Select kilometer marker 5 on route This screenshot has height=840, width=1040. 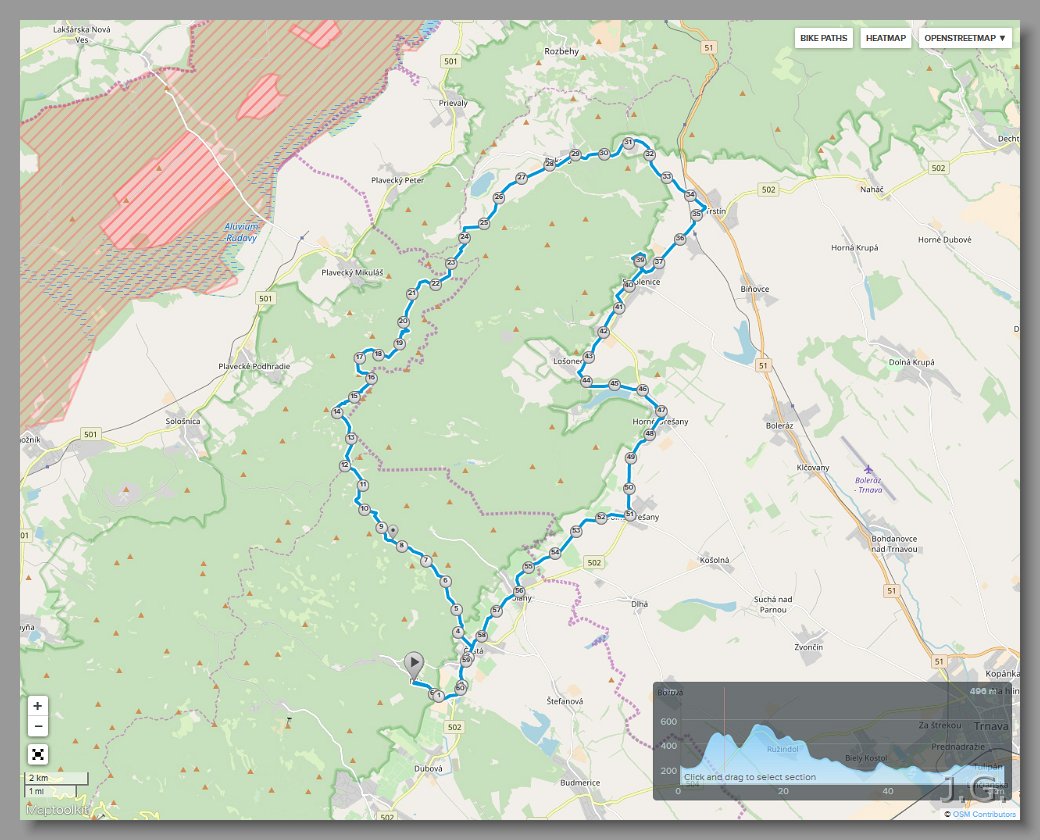(x=456, y=609)
